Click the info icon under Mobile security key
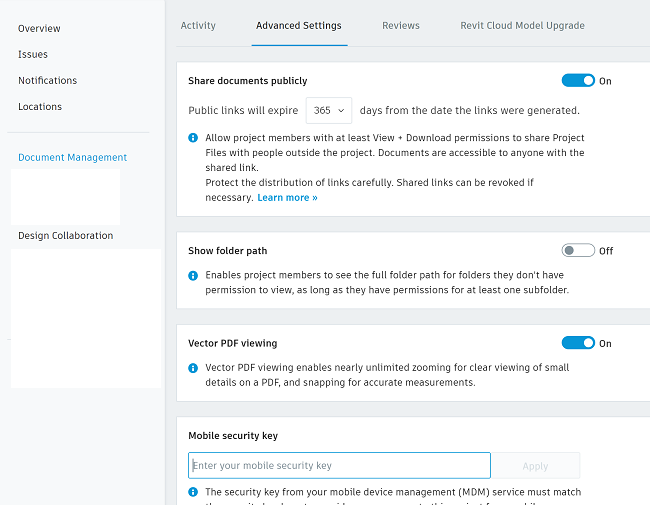Image resolution: width=650 pixels, height=505 pixels. tap(194, 492)
